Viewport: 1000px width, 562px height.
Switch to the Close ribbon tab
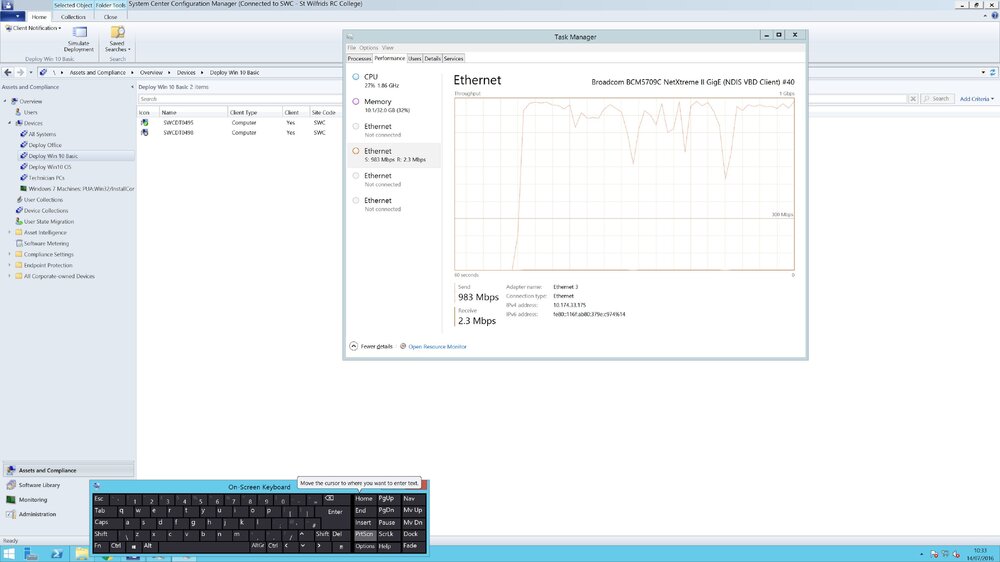(110, 17)
